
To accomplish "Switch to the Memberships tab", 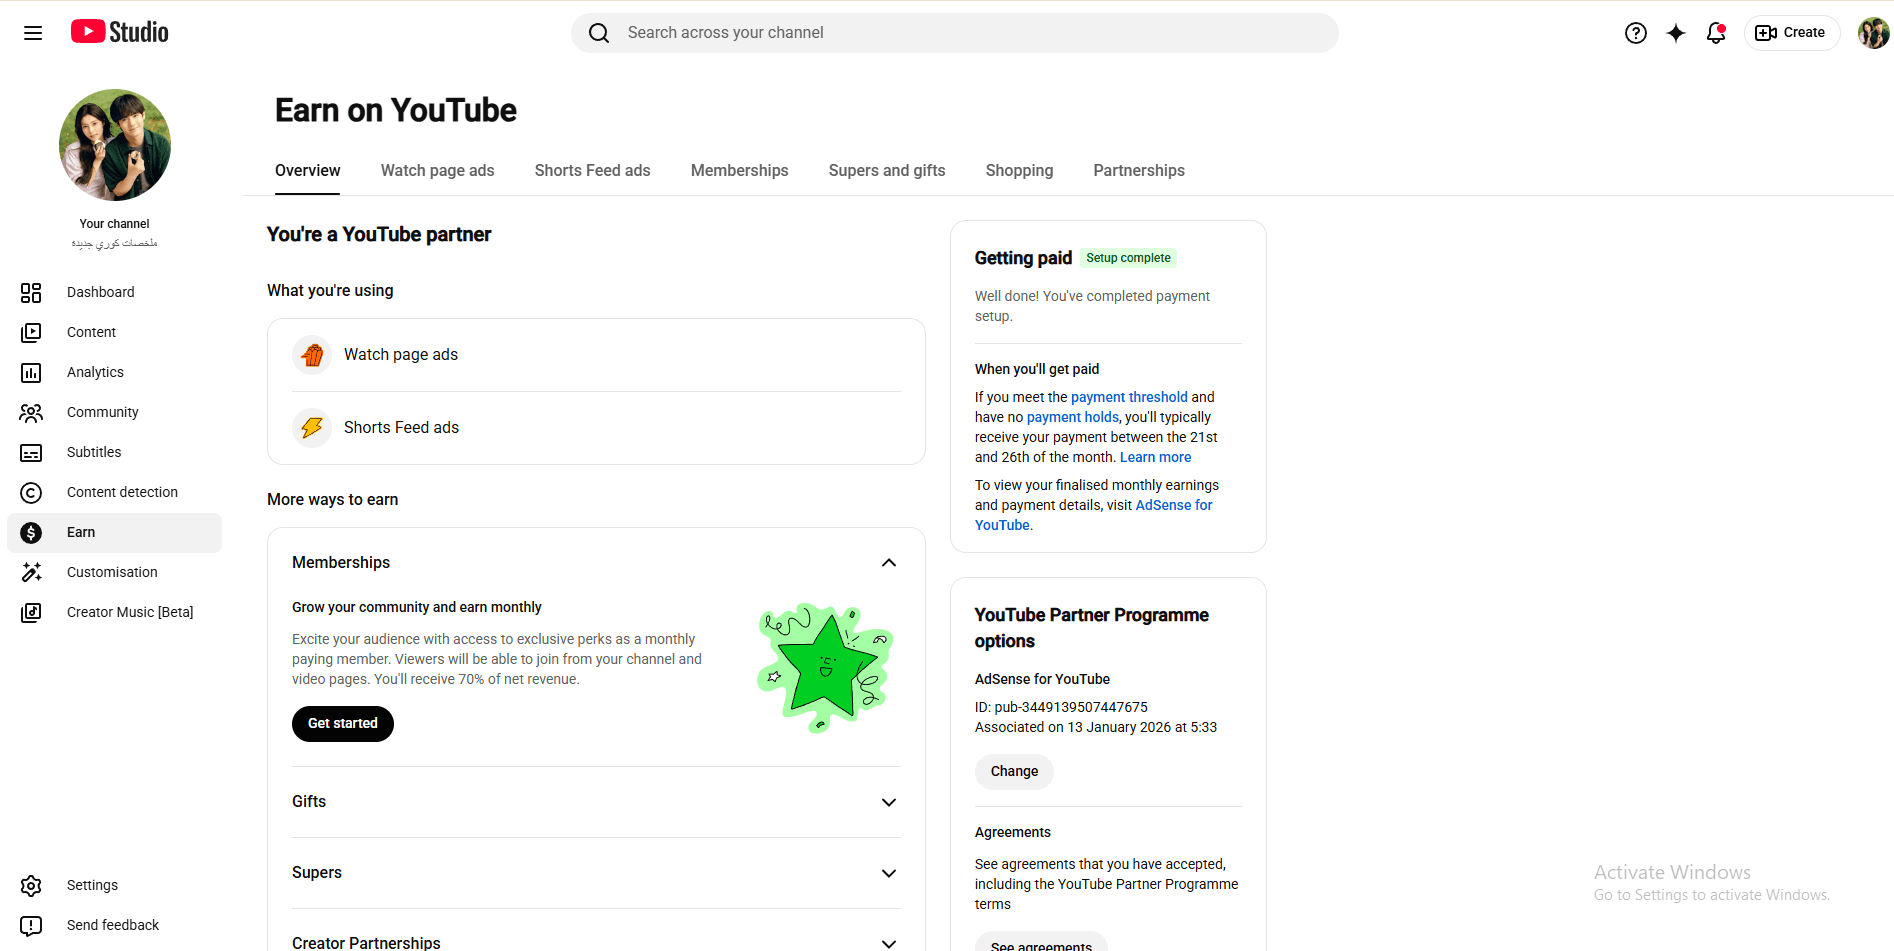I will pos(740,171).
